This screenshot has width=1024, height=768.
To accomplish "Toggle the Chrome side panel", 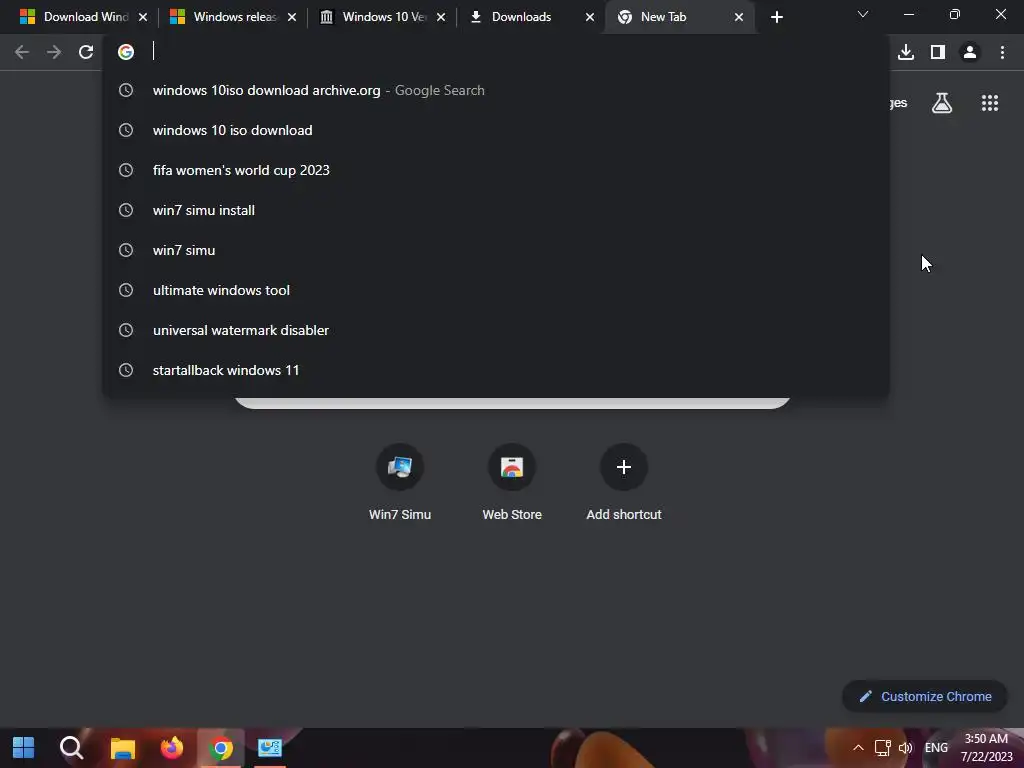I will tap(938, 52).
